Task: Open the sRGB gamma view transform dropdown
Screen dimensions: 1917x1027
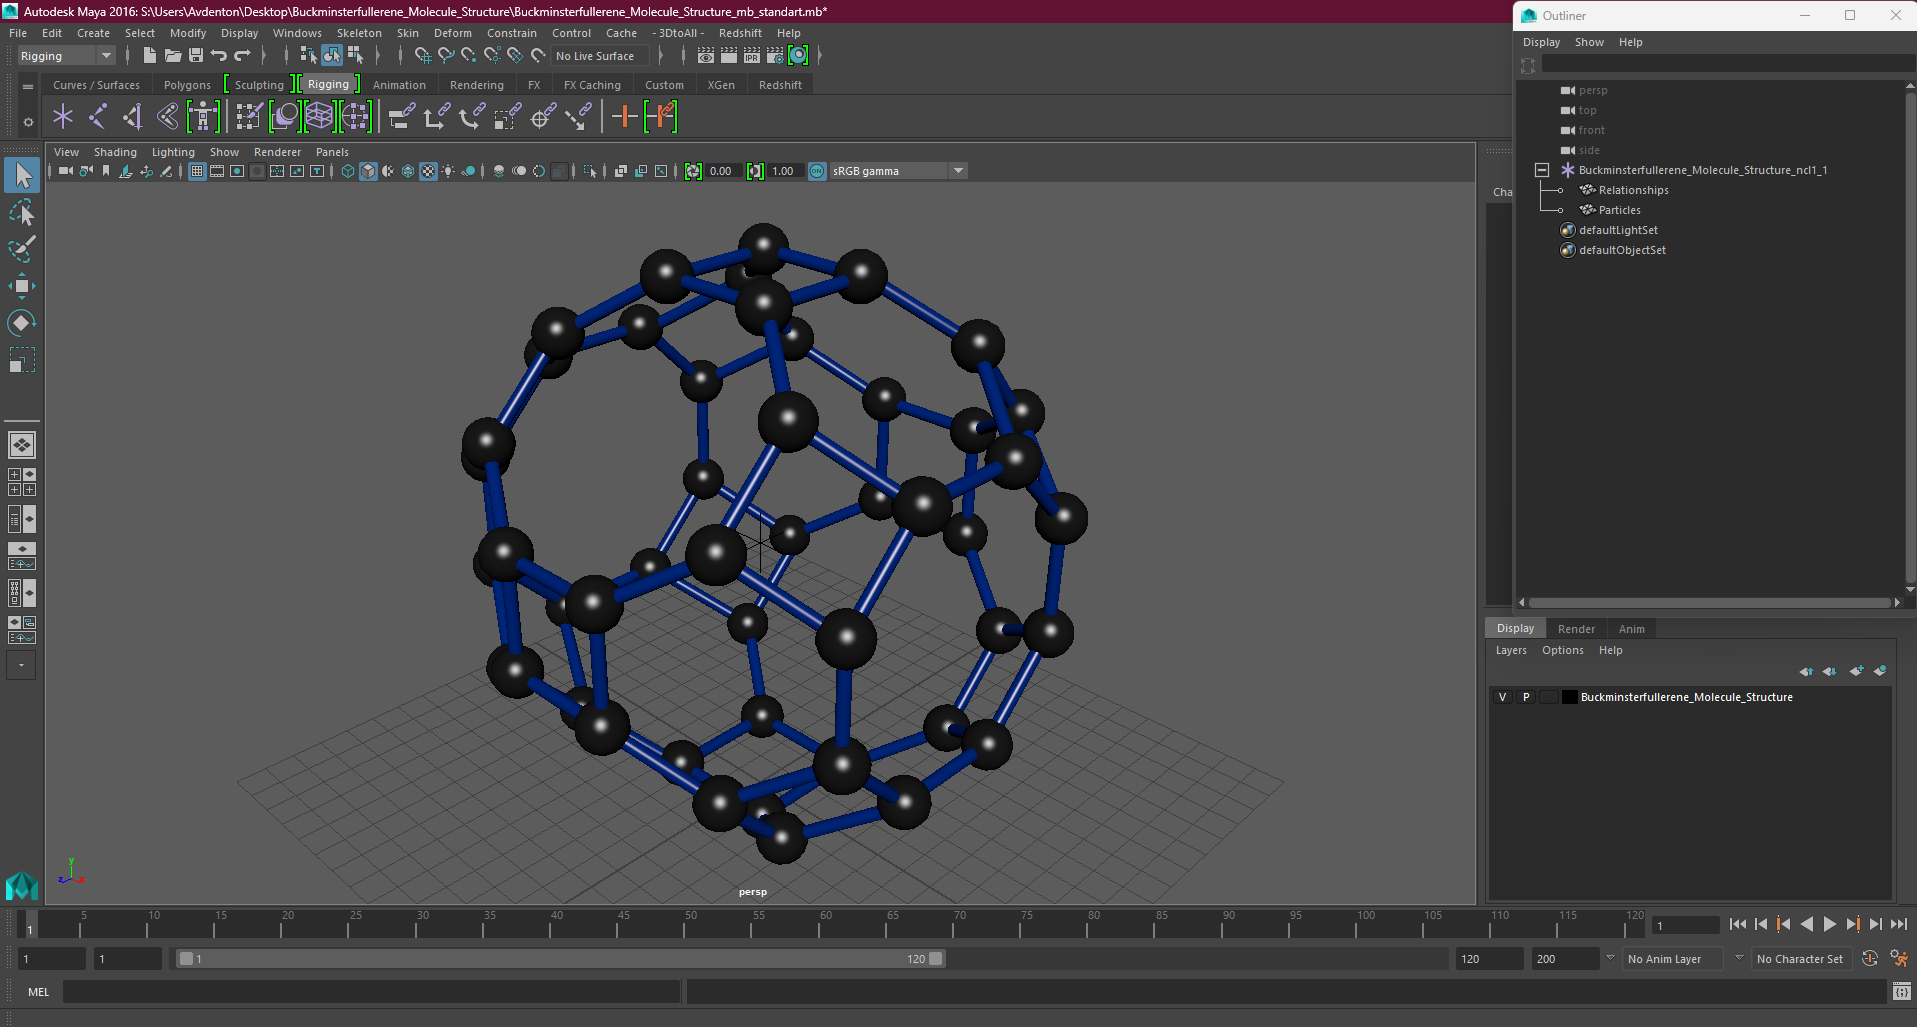Action: point(898,171)
